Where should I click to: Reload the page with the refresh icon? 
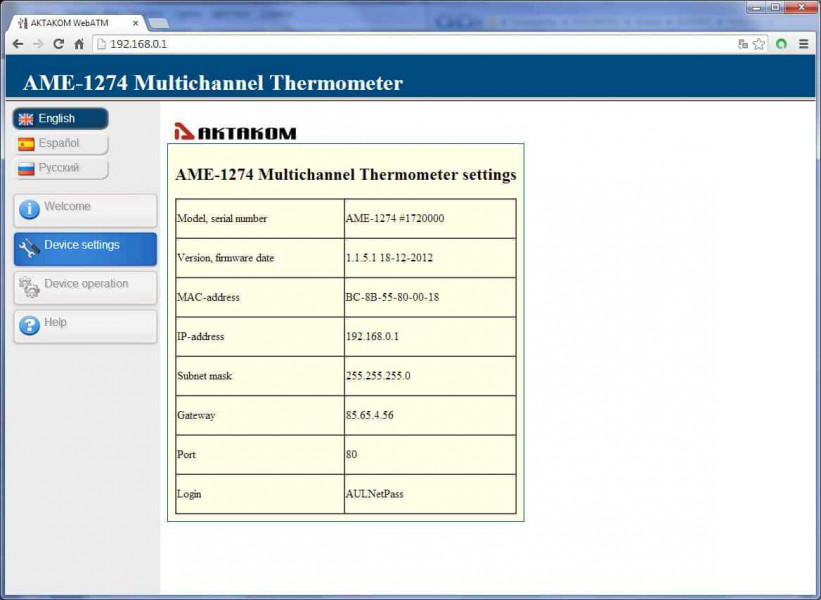pyautogui.click(x=59, y=44)
